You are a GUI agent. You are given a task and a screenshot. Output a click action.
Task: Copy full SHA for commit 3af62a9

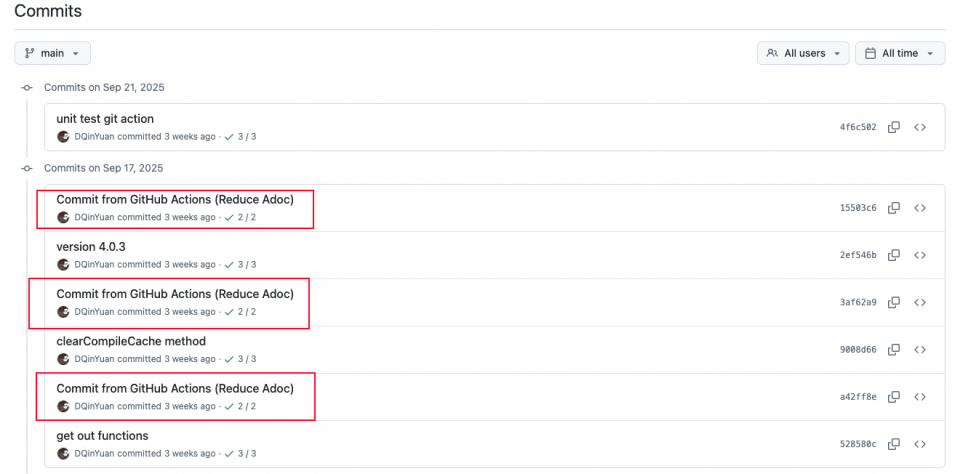[894, 302]
